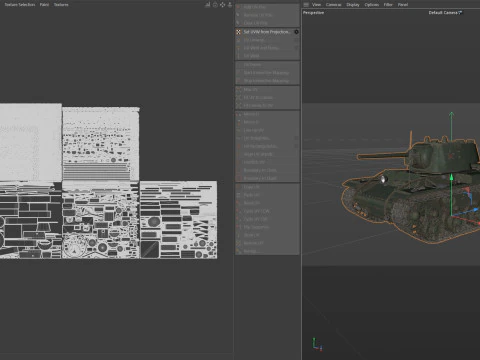Screen dimensions: 480x360
Task: Open settings gear beside UV Rectangularize
Action: tap(296, 146)
